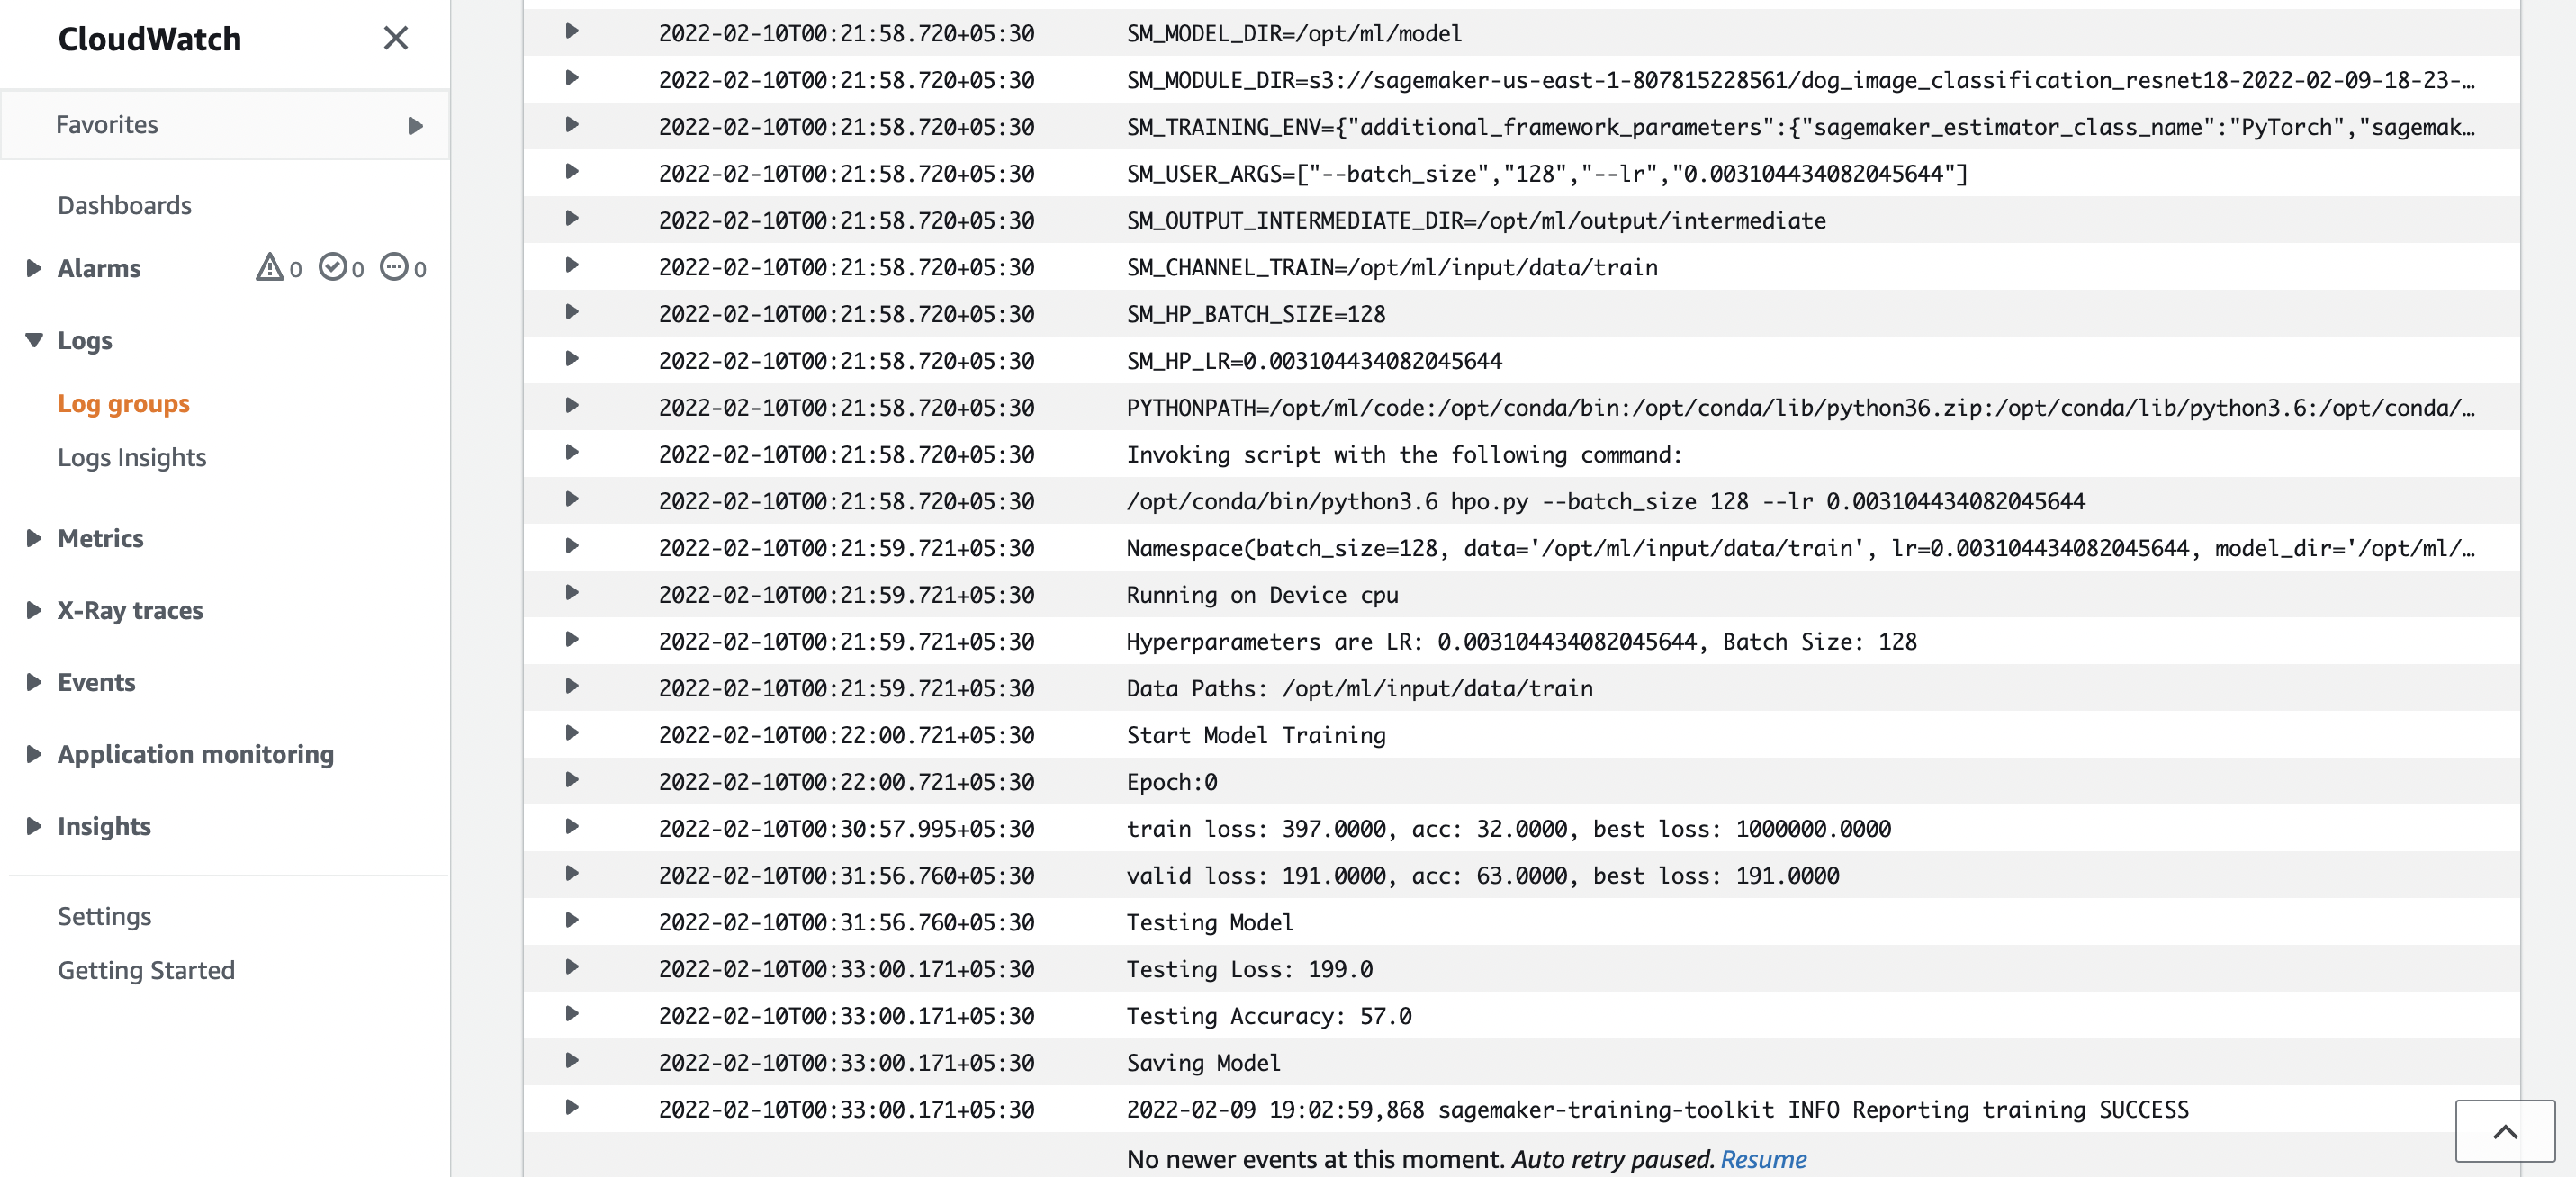Expand the Testing Accuracy: 57.0 event
2576x1177 pixels.
[x=572, y=1016]
